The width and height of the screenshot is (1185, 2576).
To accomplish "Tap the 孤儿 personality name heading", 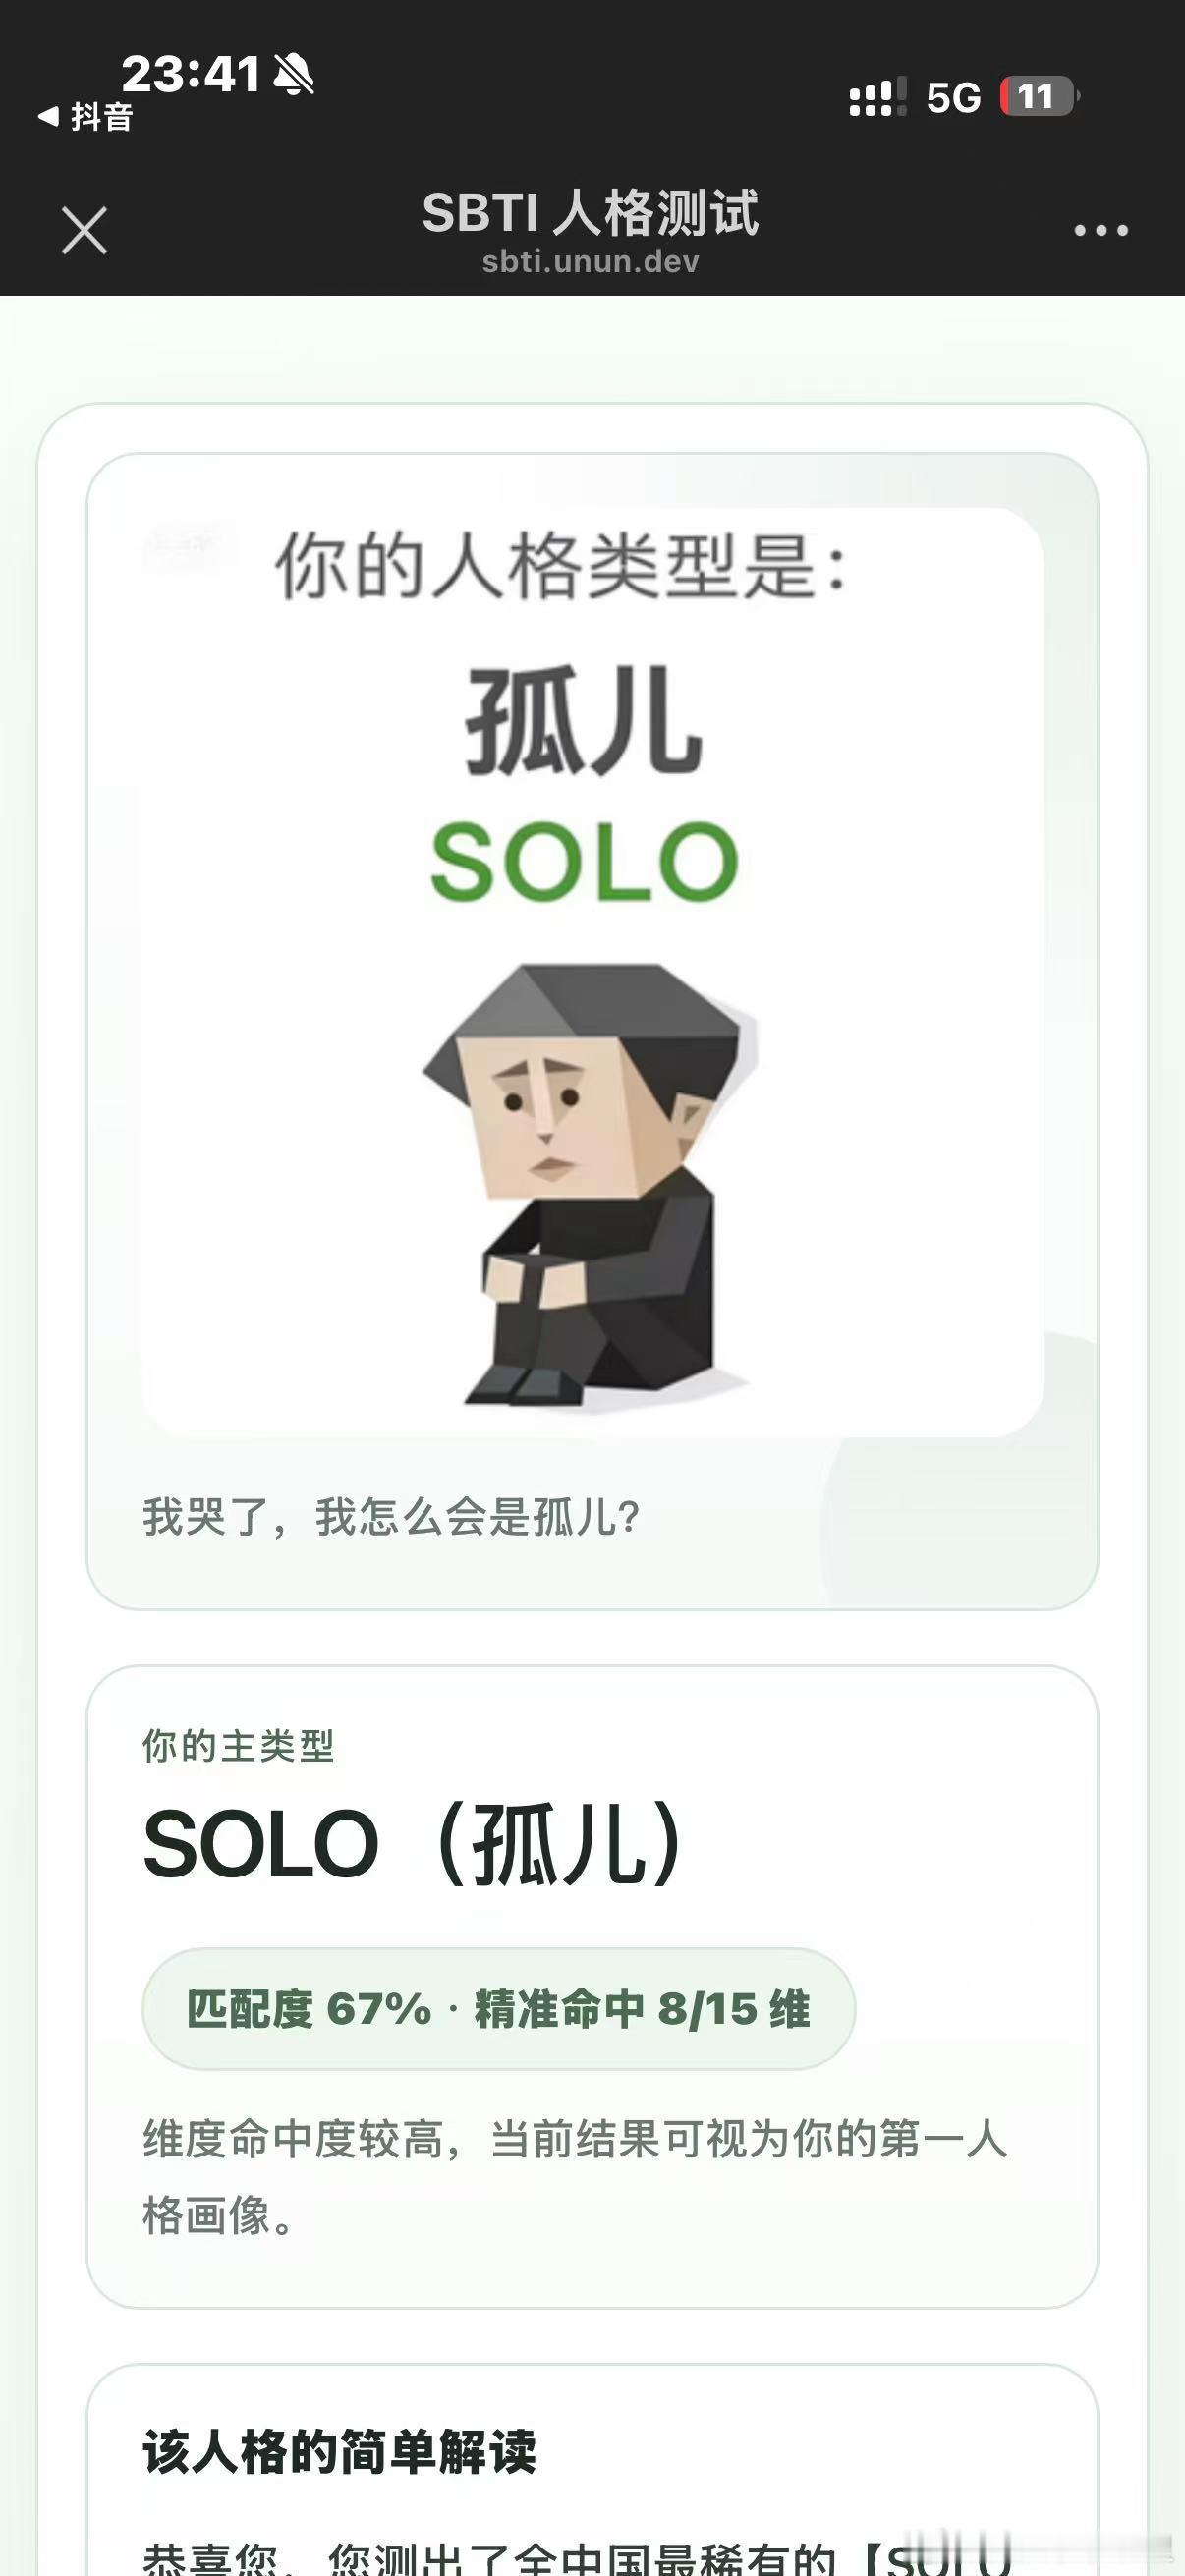I will [x=584, y=722].
